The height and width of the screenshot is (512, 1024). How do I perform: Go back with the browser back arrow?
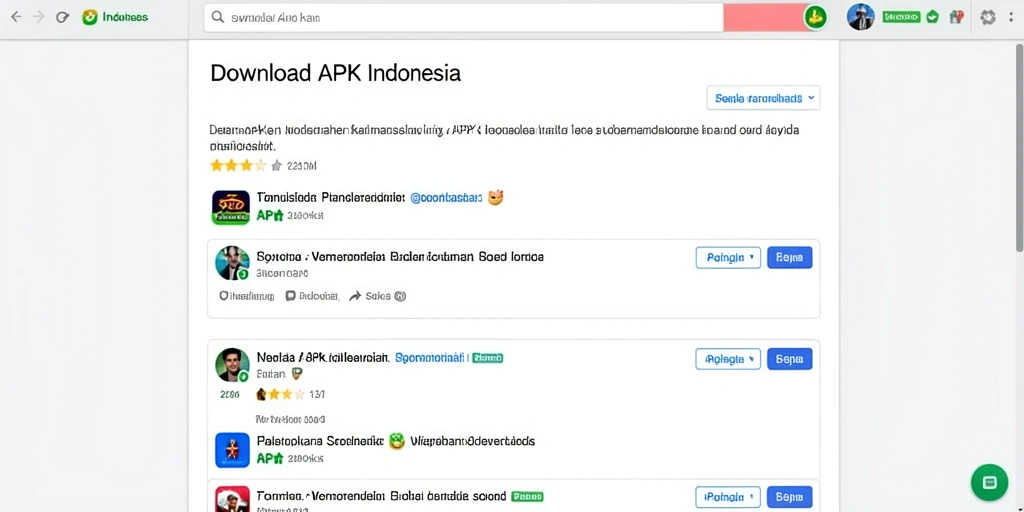click(x=16, y=17)
